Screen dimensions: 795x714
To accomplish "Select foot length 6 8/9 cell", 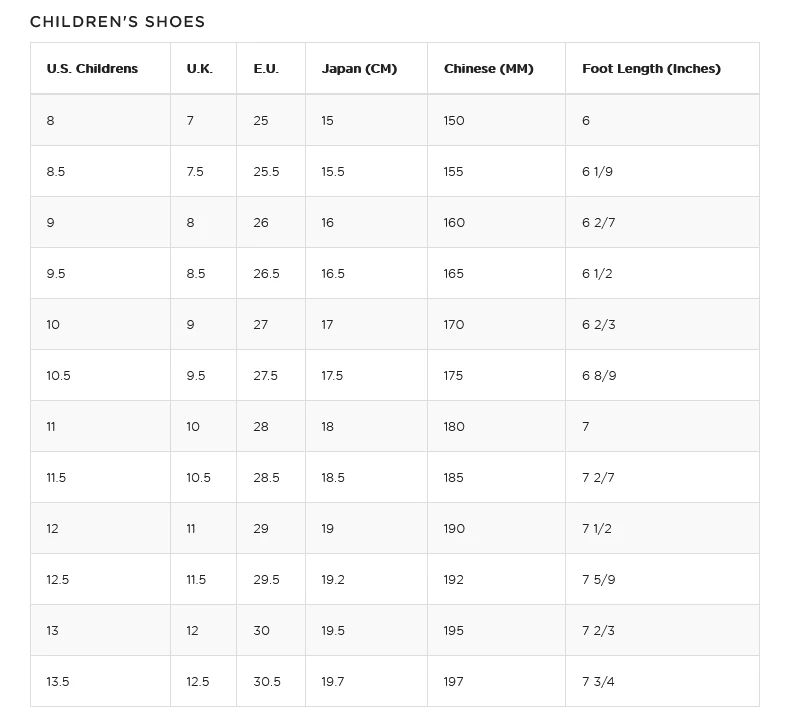I will click(x=599, y=376).
